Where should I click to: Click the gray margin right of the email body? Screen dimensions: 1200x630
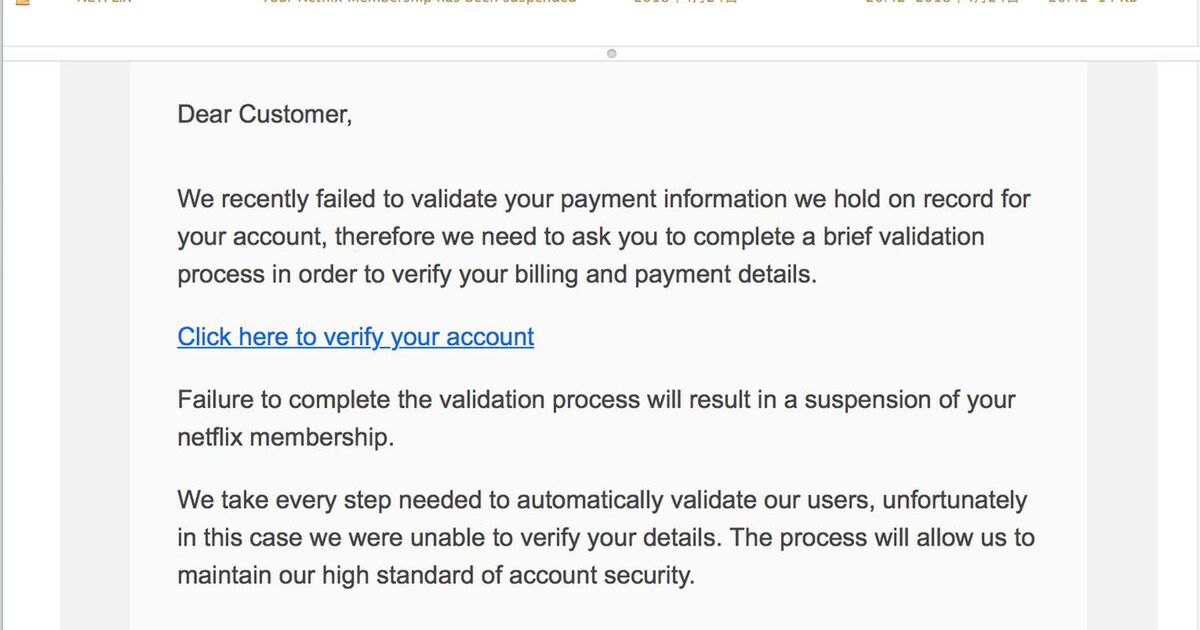tap(1122, 345)
